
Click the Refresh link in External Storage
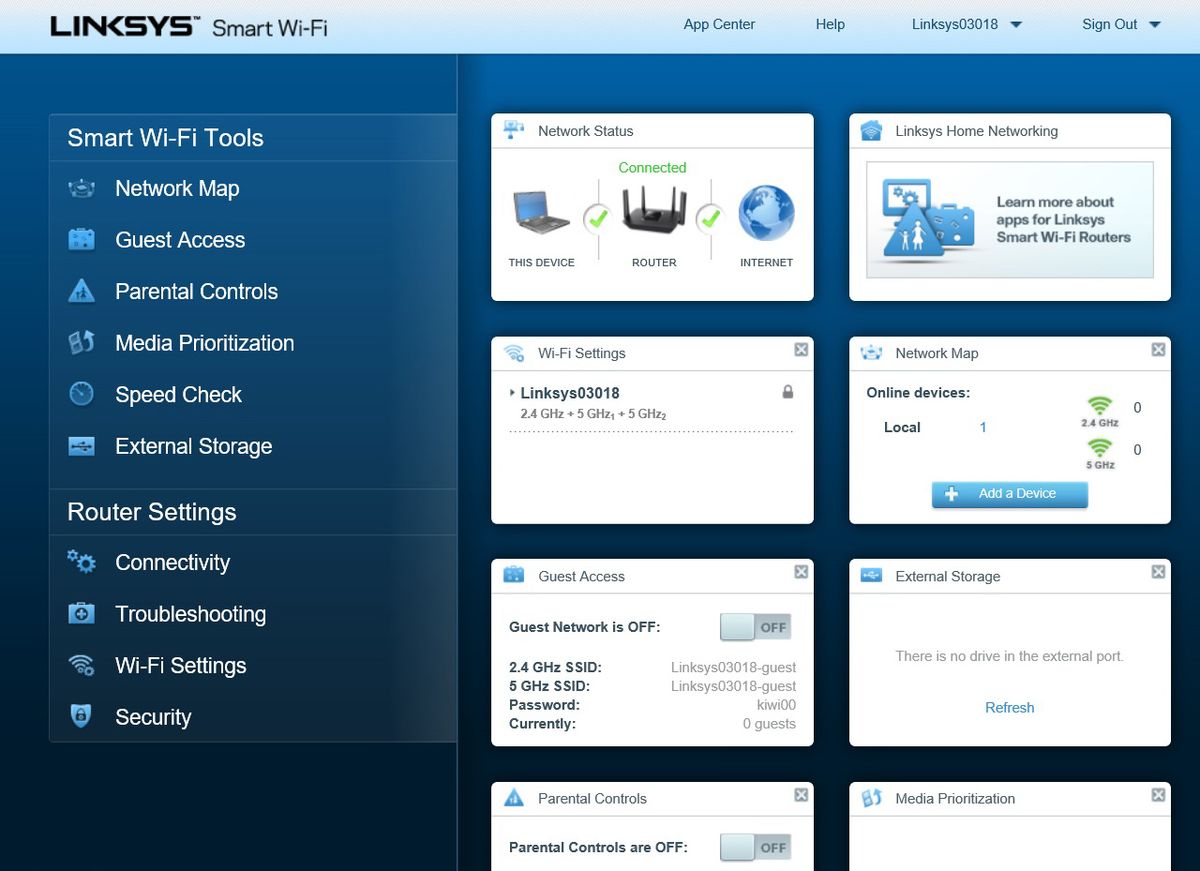pos(1009,707)
